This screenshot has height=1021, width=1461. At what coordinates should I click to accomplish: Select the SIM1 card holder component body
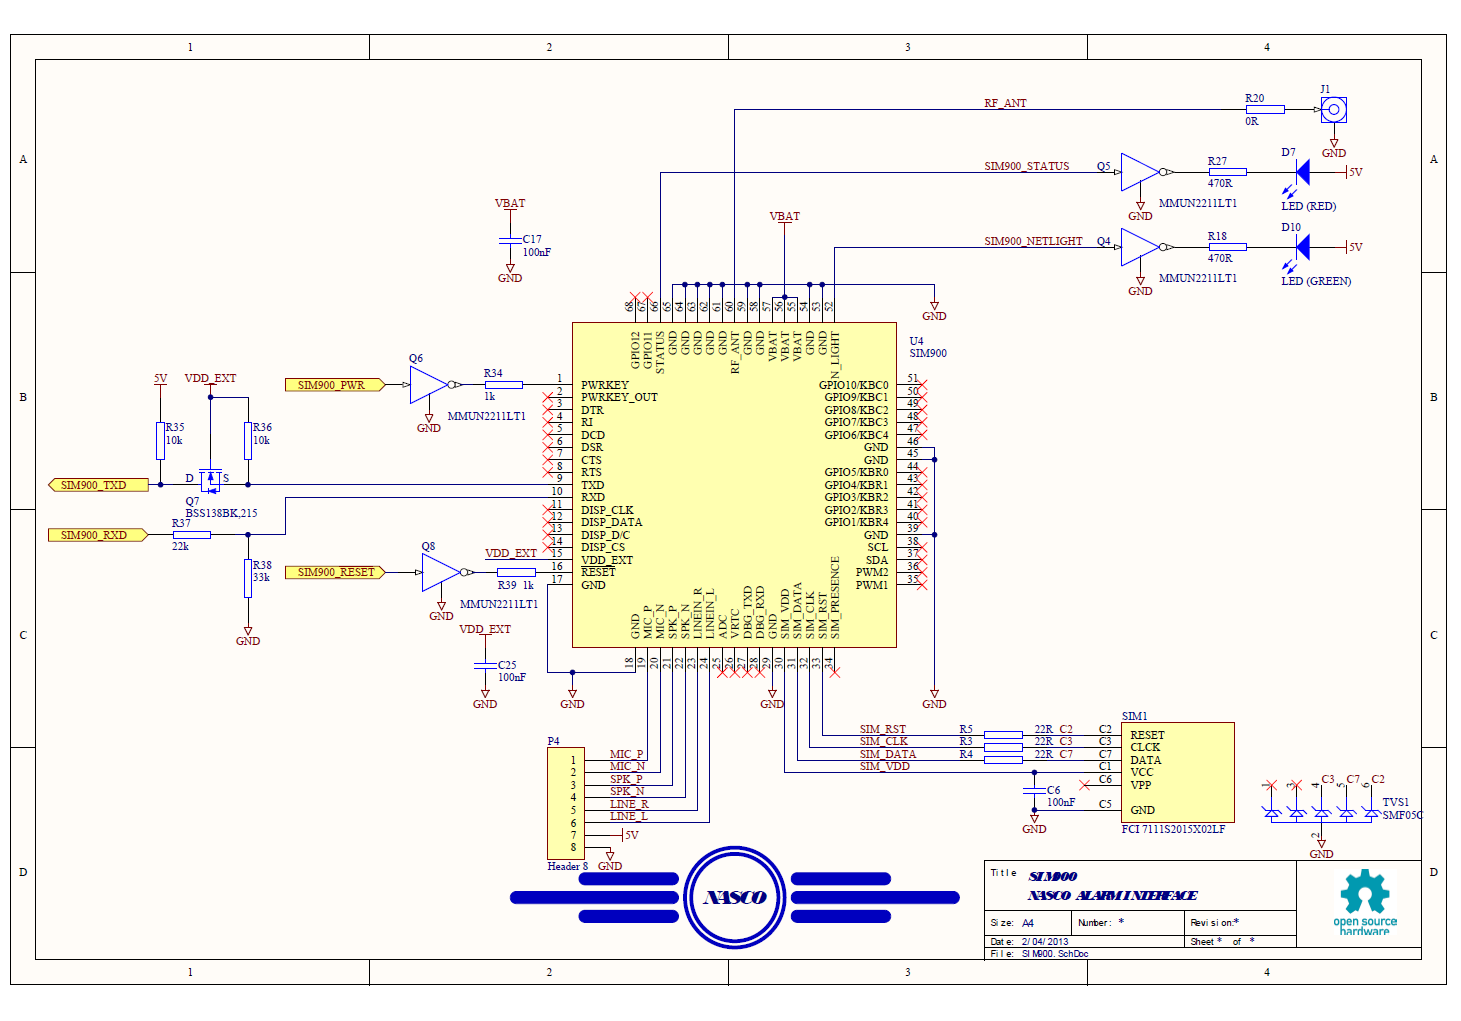[1178, 772]
